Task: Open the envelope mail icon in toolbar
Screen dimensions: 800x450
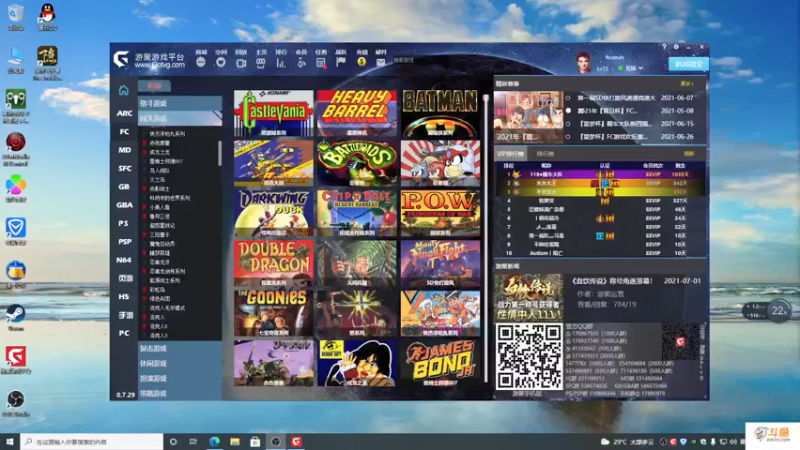Action: coord(381,62)
